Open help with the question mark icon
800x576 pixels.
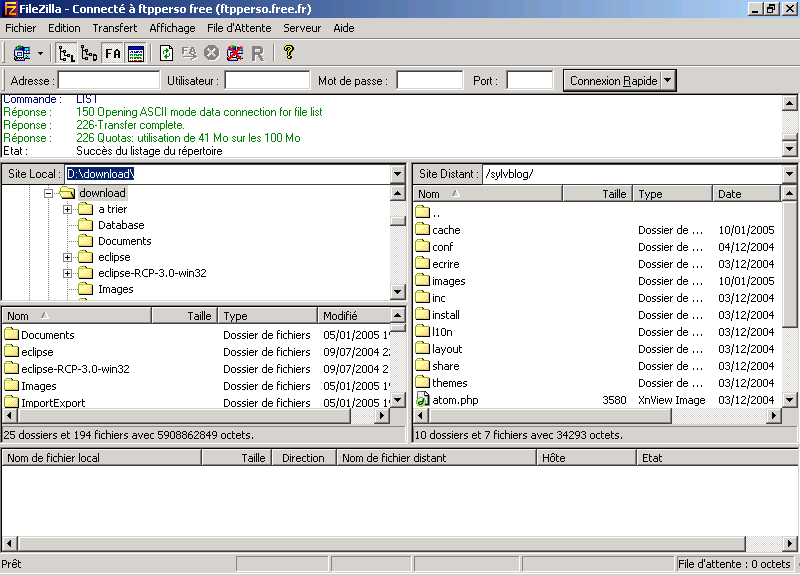click(289, 53)
